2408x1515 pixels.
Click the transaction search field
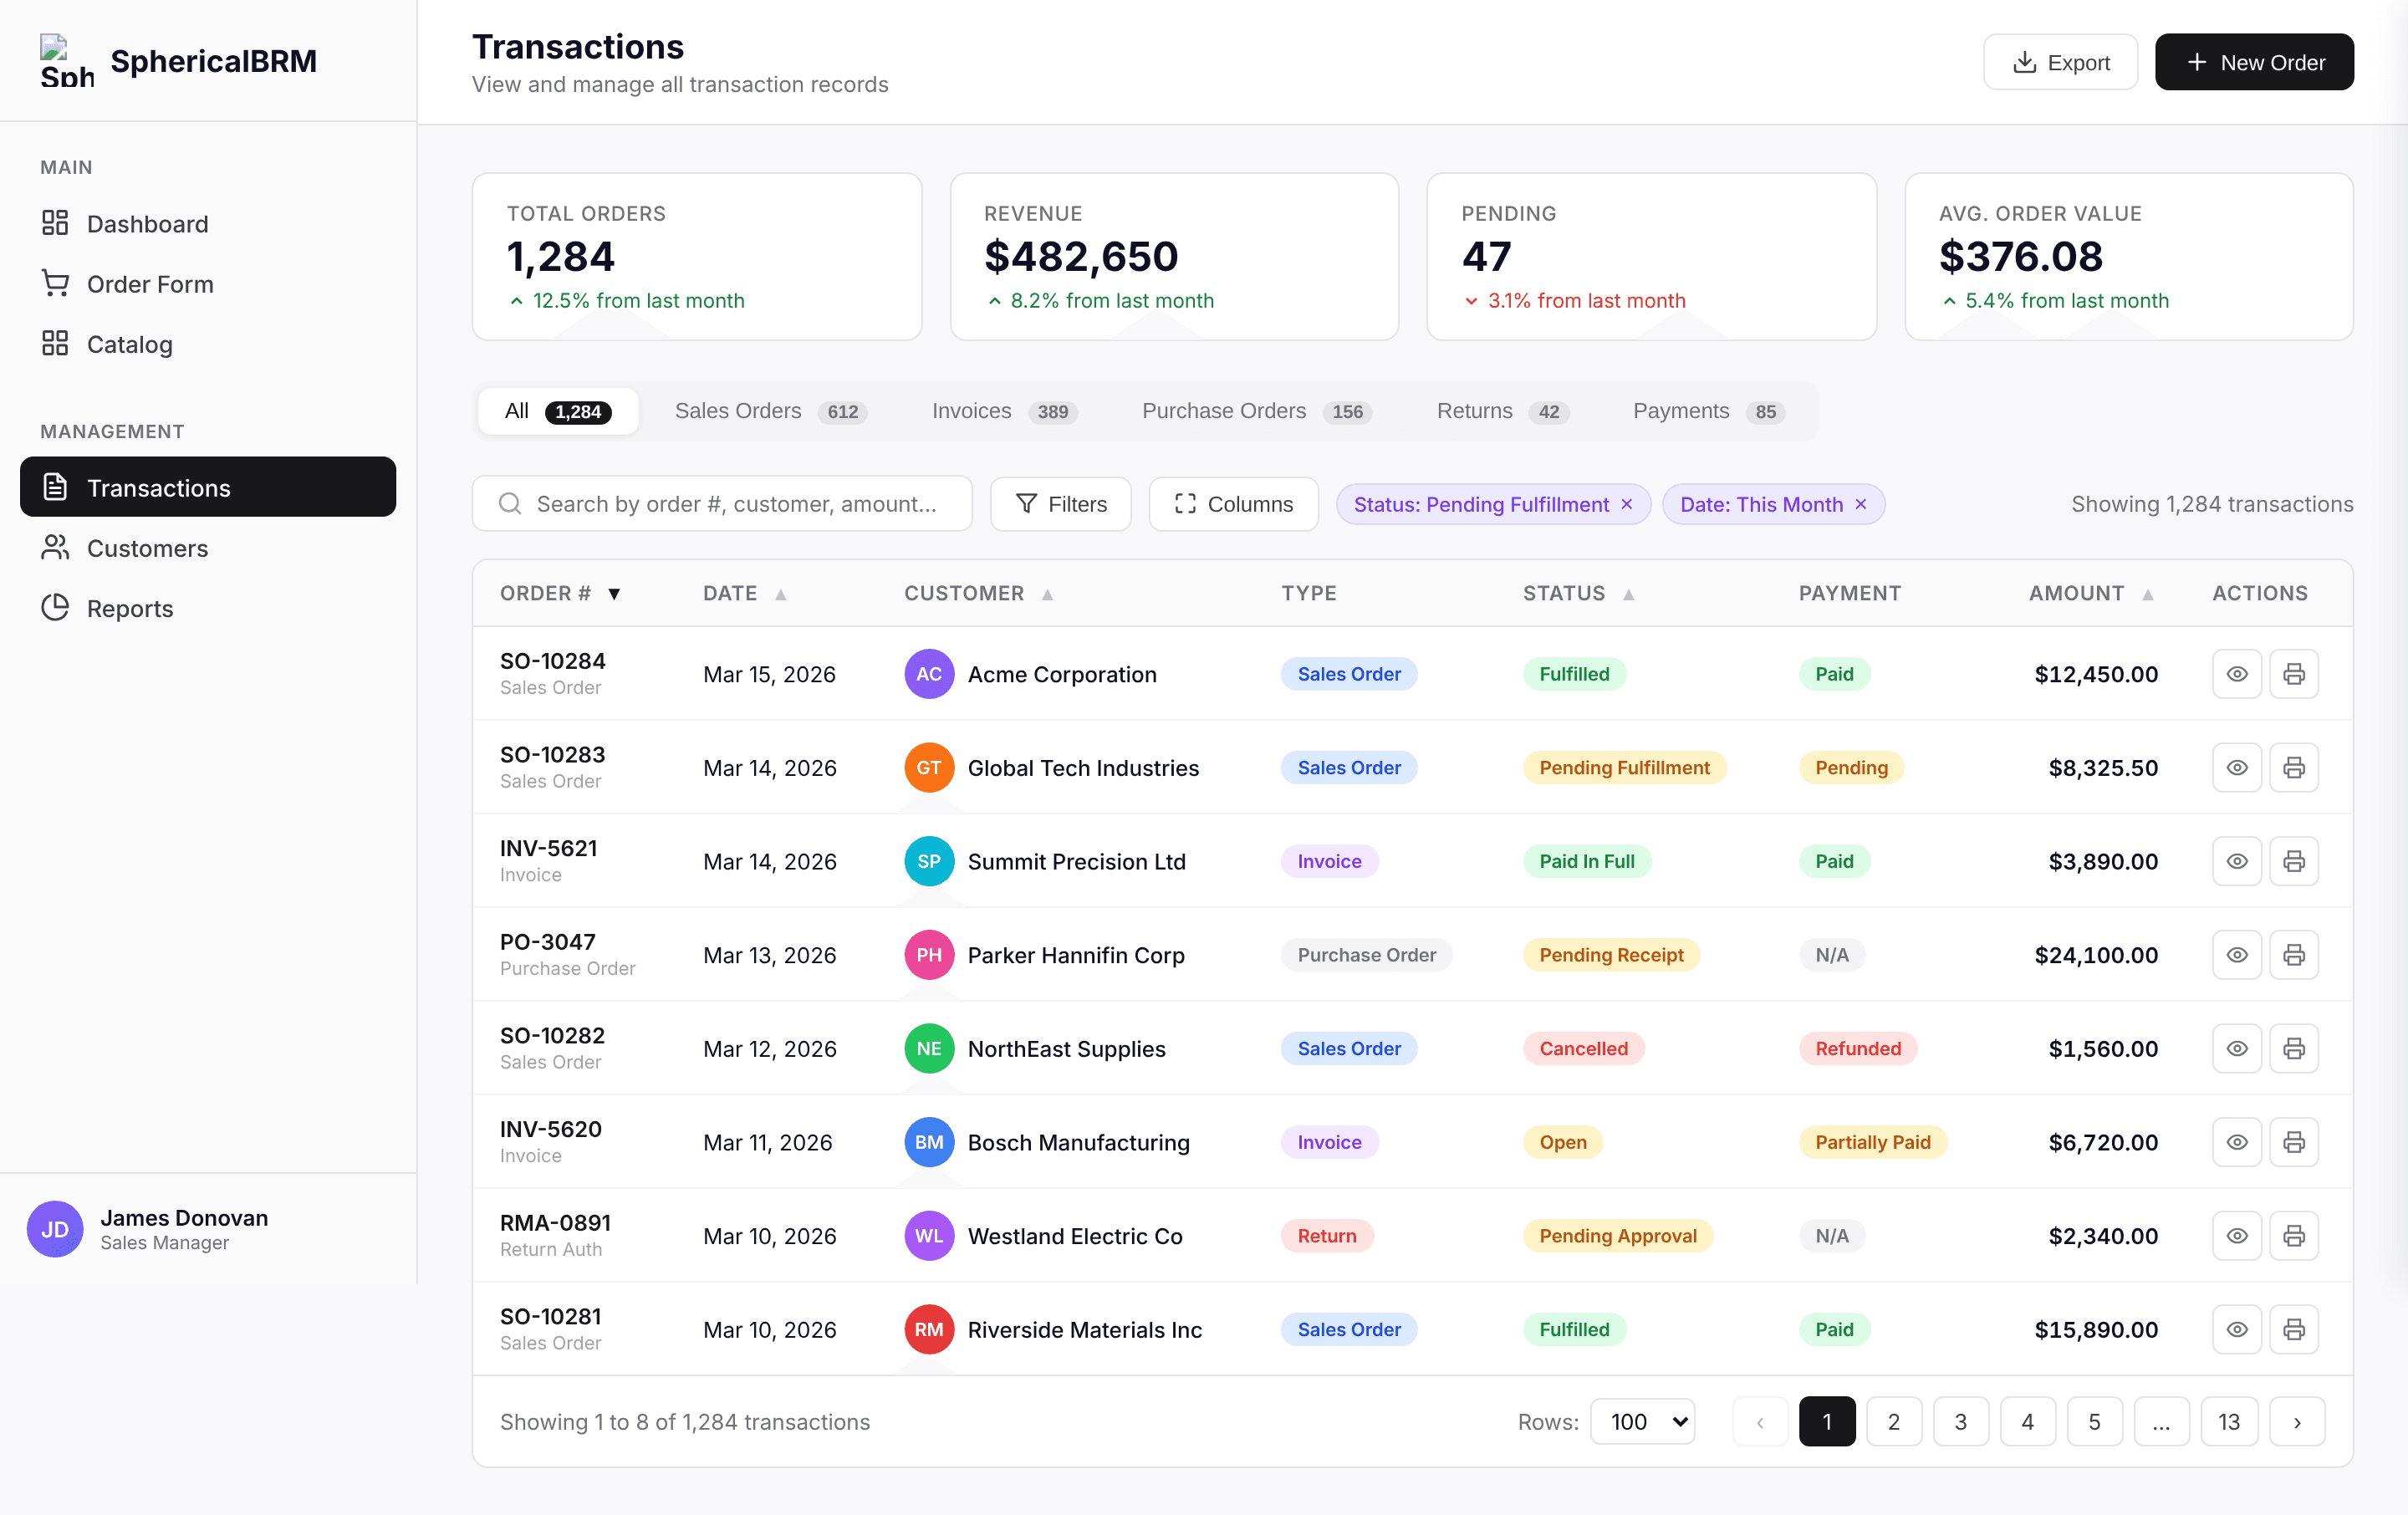pyautogui.click(x=722, y=504)
